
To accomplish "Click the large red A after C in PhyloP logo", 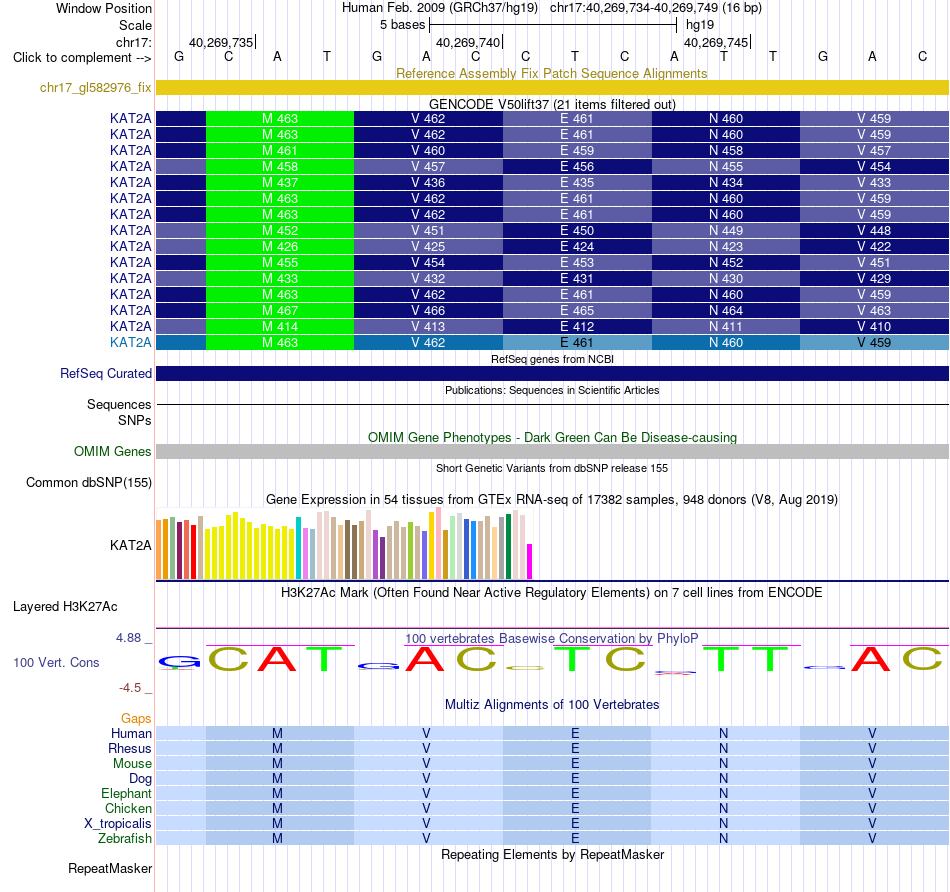I will click(277, 659).
